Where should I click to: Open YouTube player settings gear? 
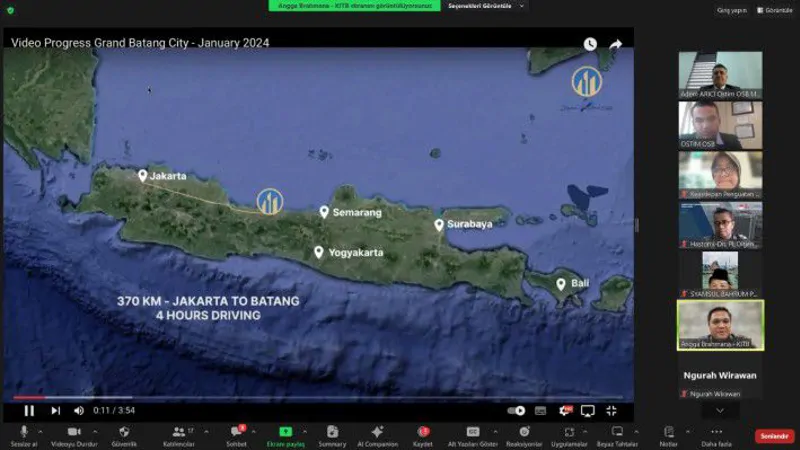point(565,410)
